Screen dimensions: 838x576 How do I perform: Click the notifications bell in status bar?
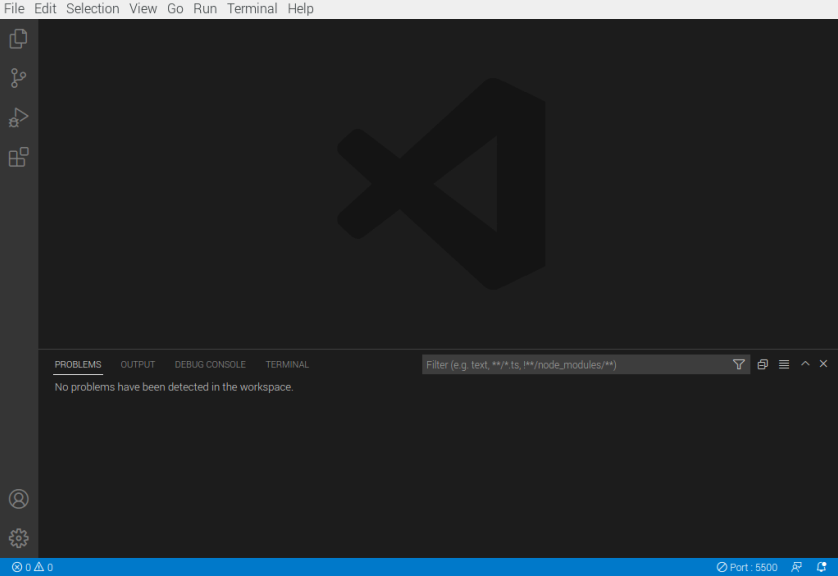(821, 567)
